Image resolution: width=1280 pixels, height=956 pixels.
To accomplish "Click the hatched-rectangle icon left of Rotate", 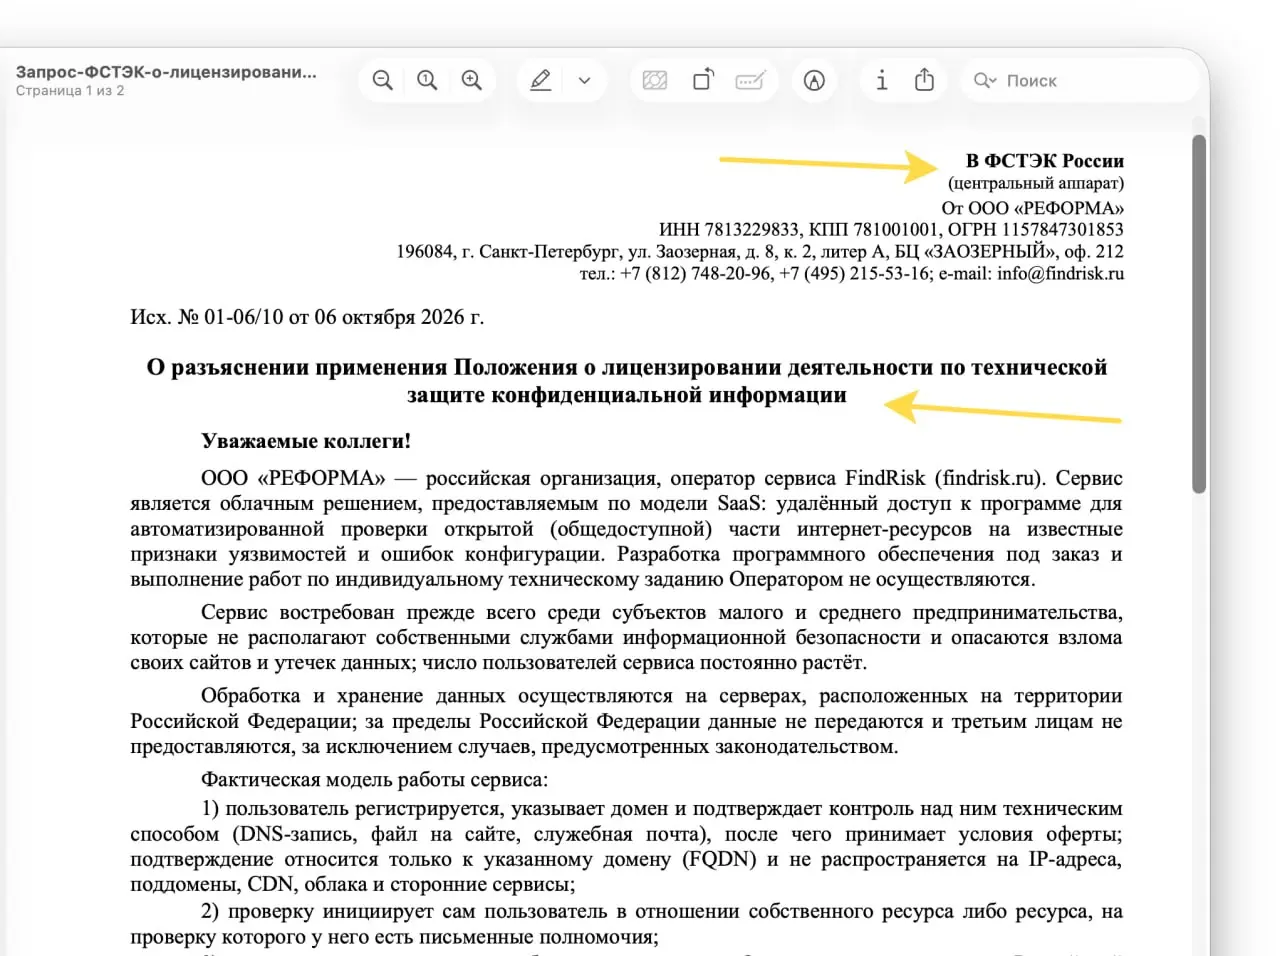I will pyautogui.click(x=655, y=80).
